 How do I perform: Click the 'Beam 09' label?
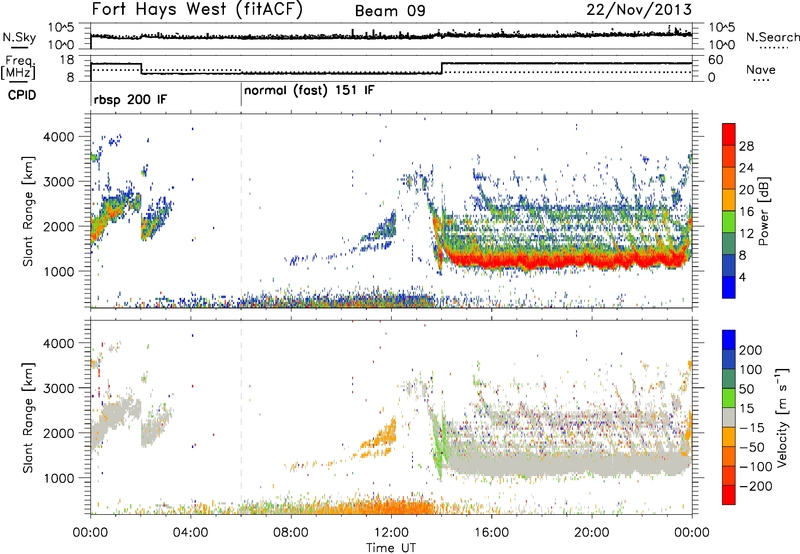(x=390, y=11)
